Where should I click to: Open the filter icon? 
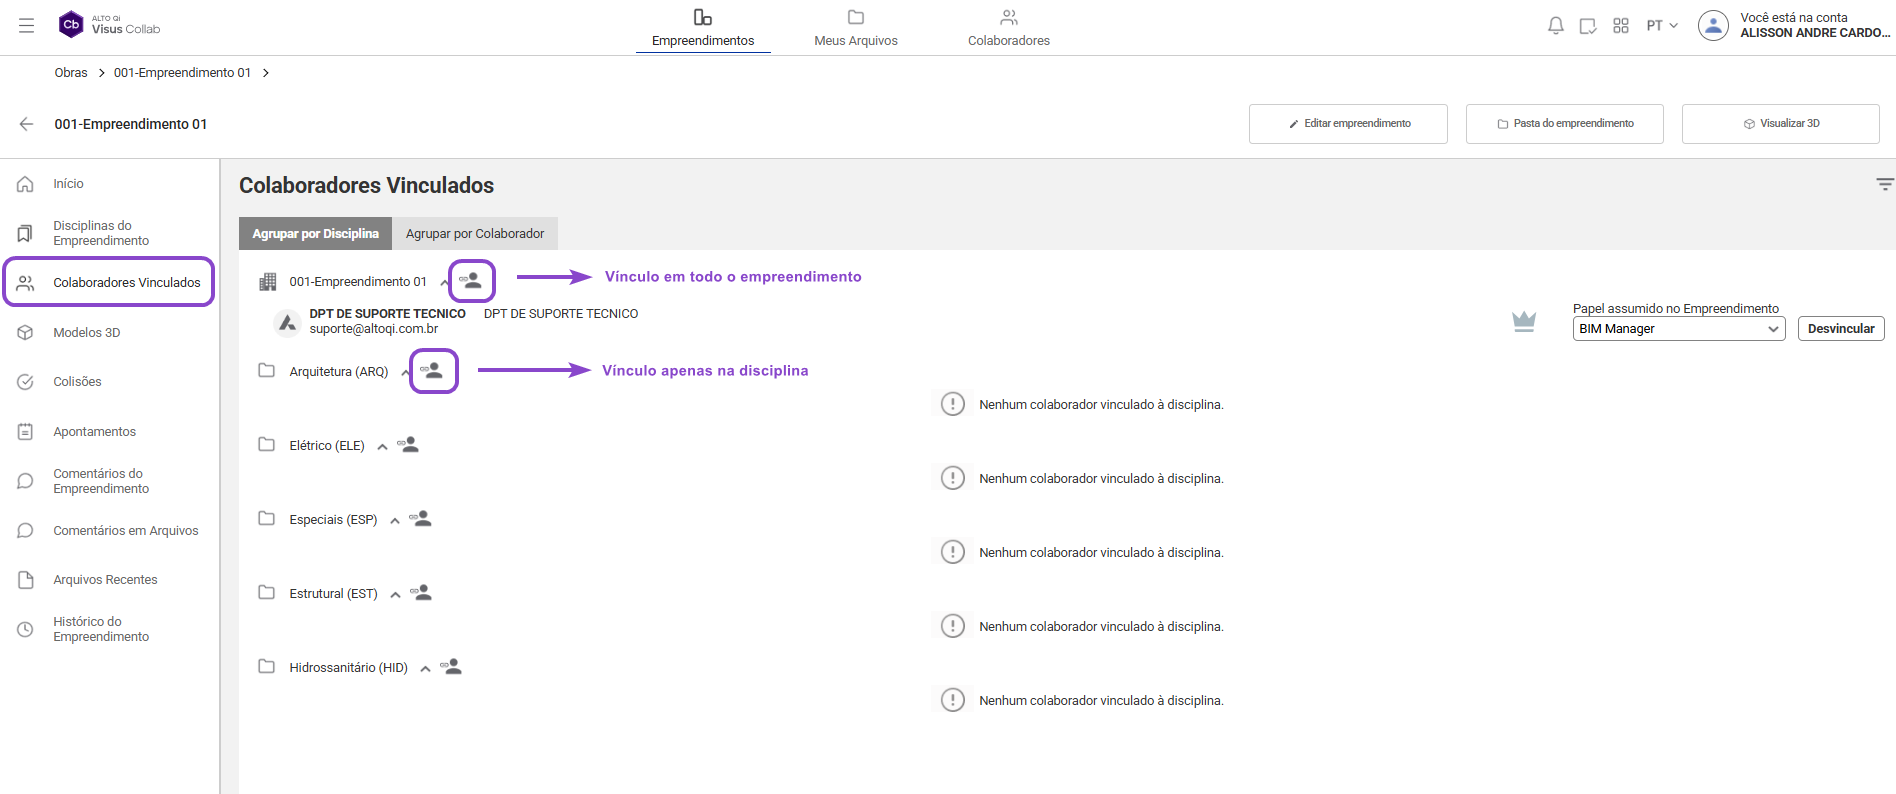pos(1884,184)
